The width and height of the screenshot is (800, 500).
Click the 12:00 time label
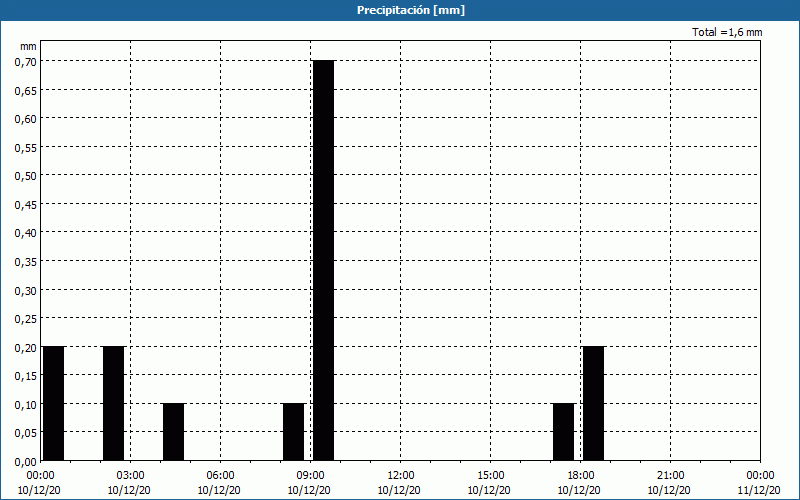click(401, 476)
